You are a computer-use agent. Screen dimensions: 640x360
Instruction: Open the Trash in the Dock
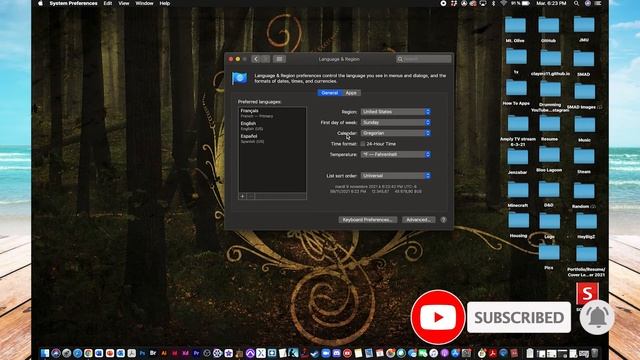[x=594, y=353]
